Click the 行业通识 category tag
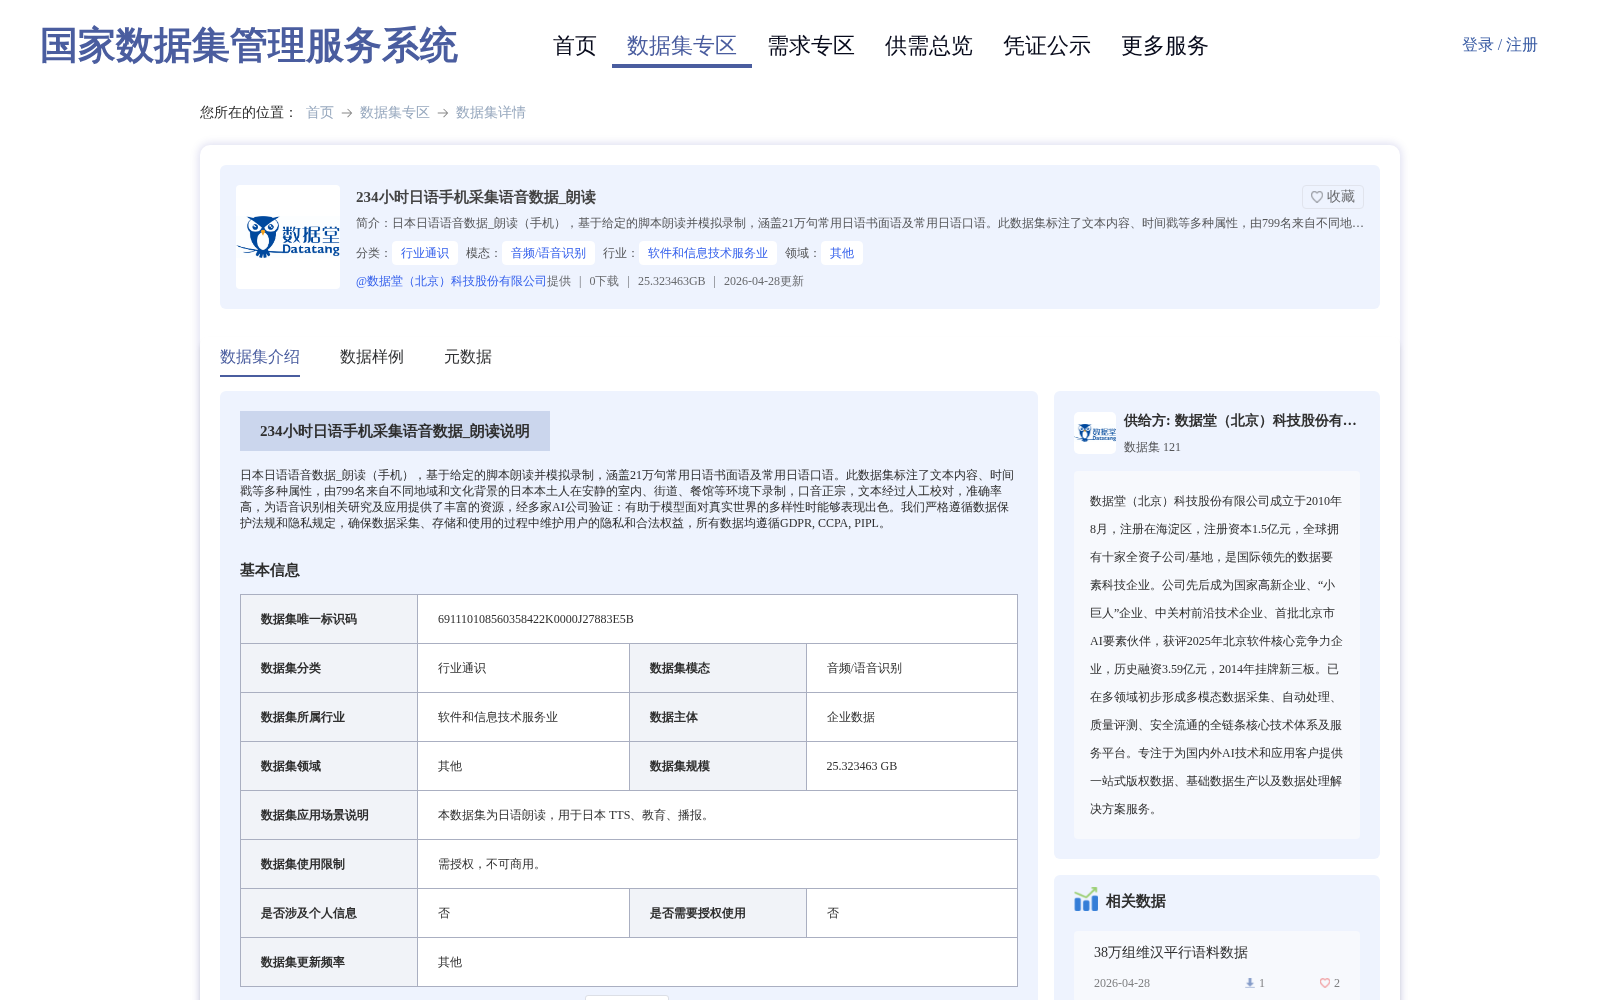 click(x=425, y=253)
